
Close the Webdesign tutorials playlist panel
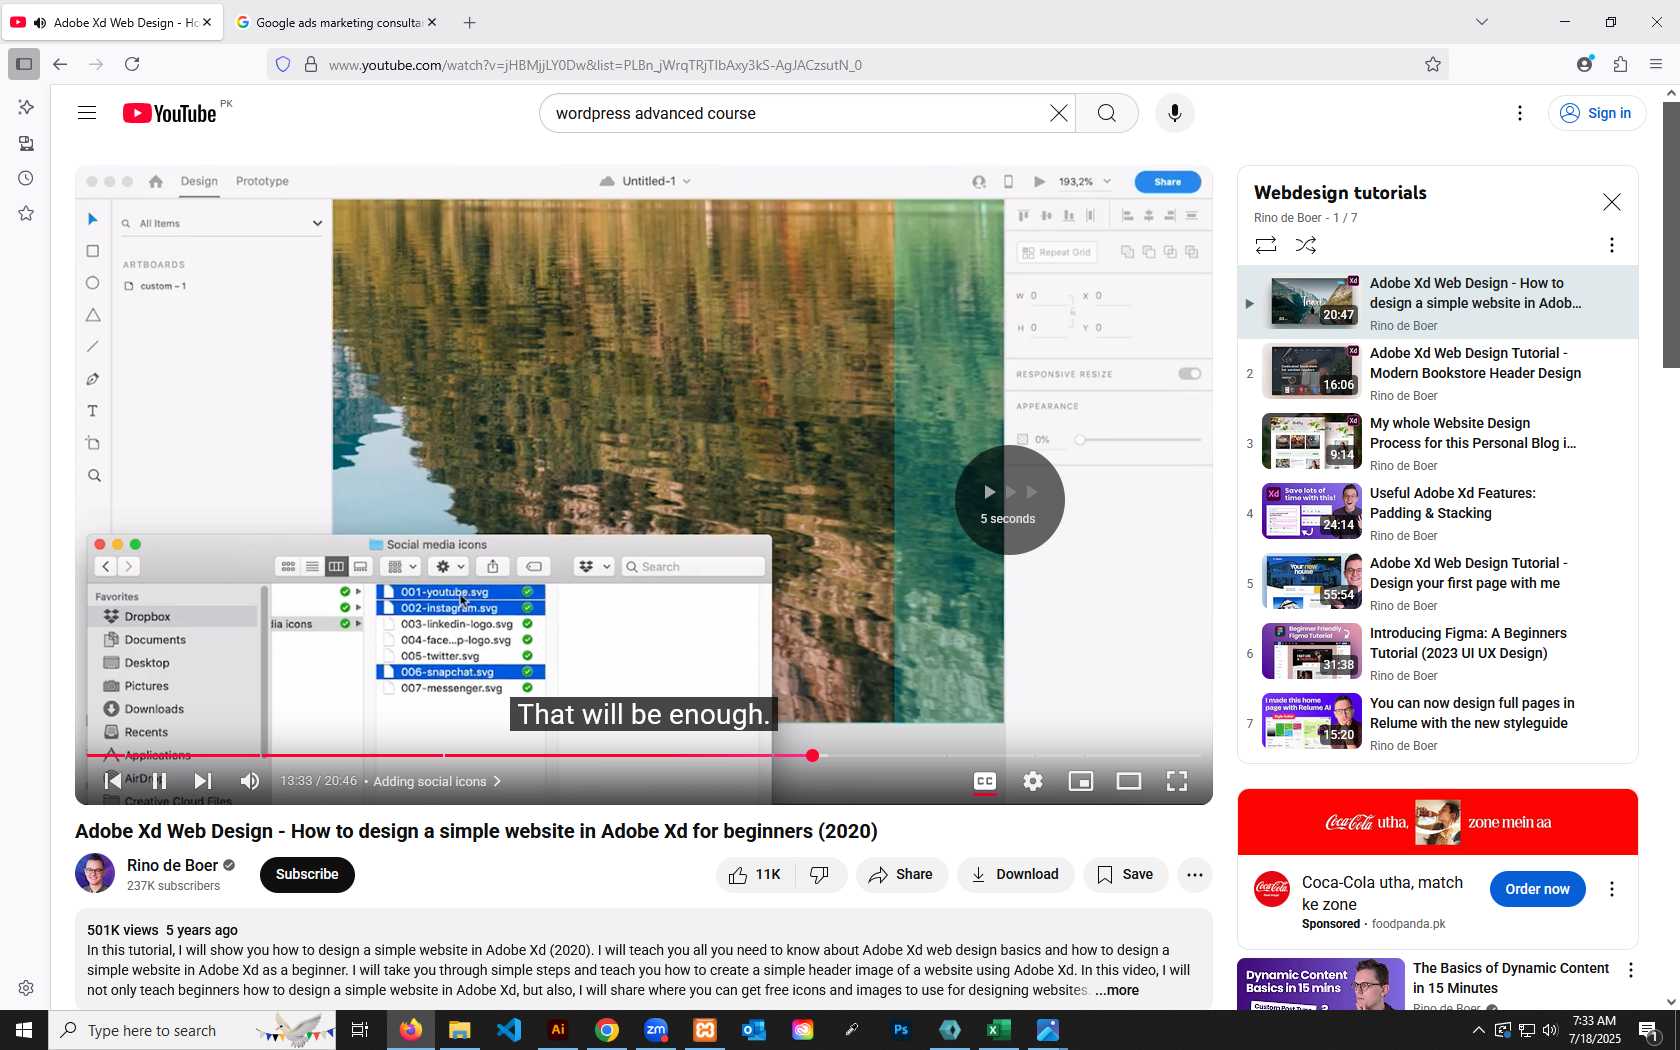(x=1612, y=202)
